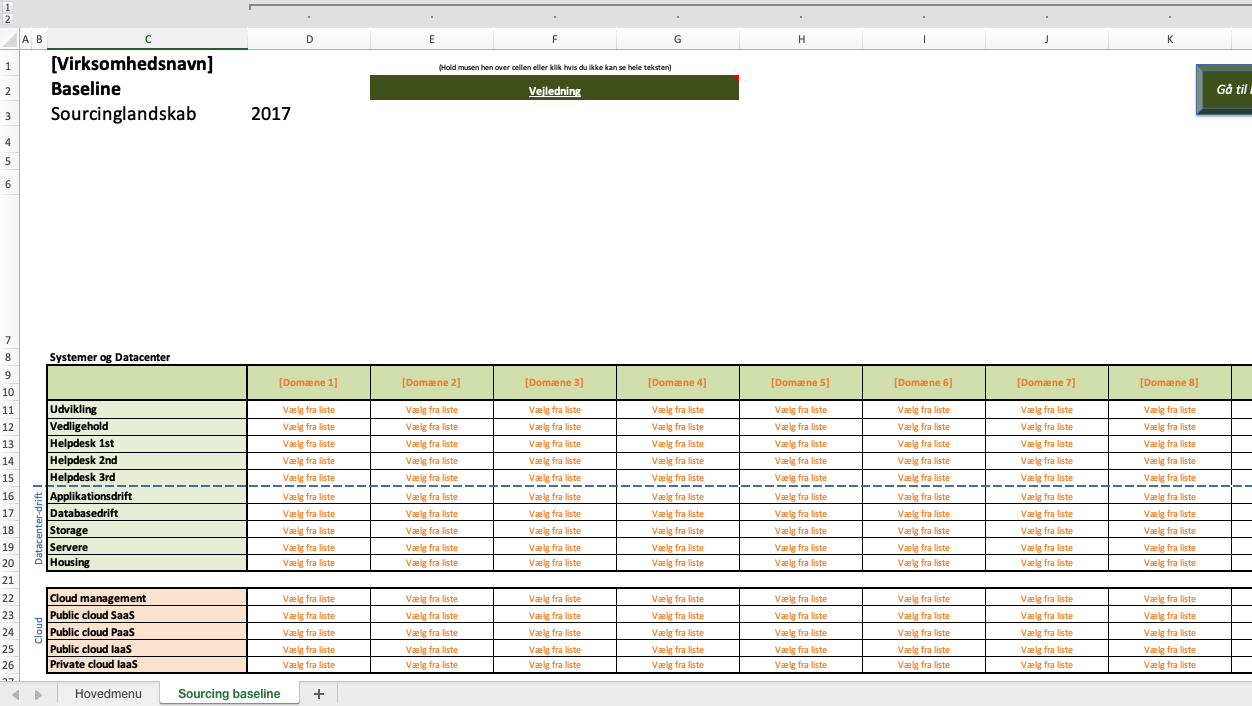Viewport: 1252px width, 706px height.
Task: Select column G header
Action: tap(677, 39)
